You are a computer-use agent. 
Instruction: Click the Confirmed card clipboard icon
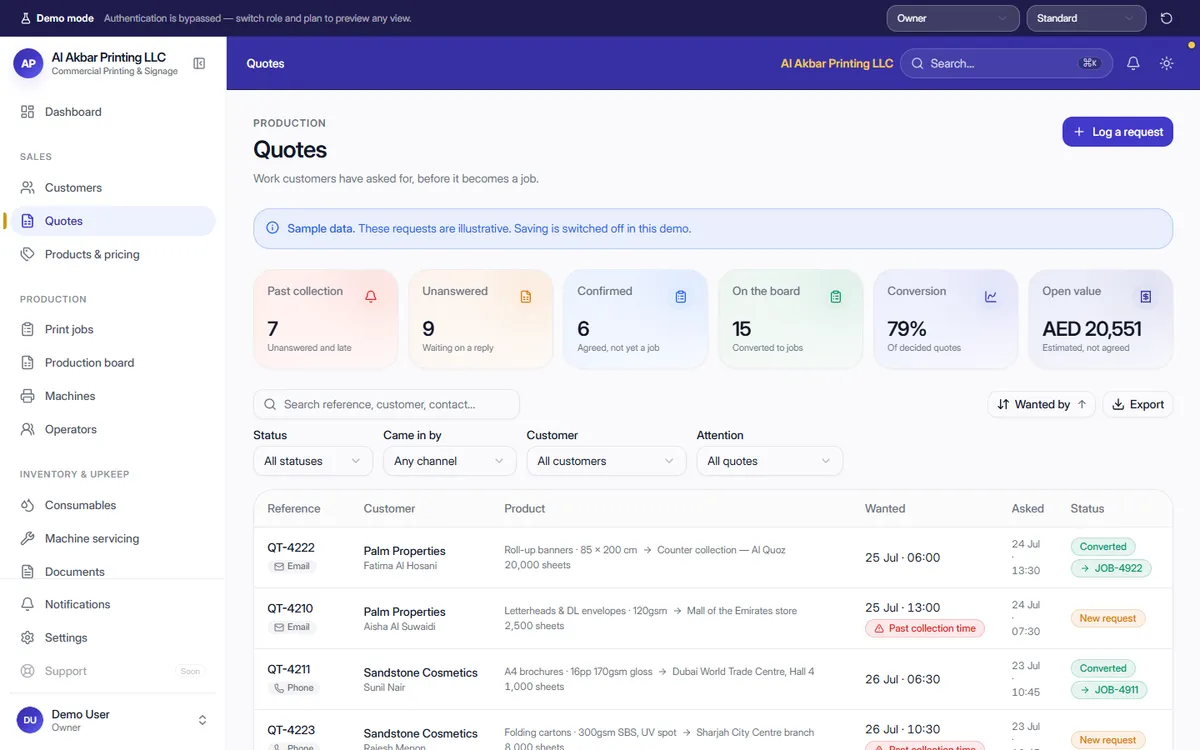click(681, 296)
